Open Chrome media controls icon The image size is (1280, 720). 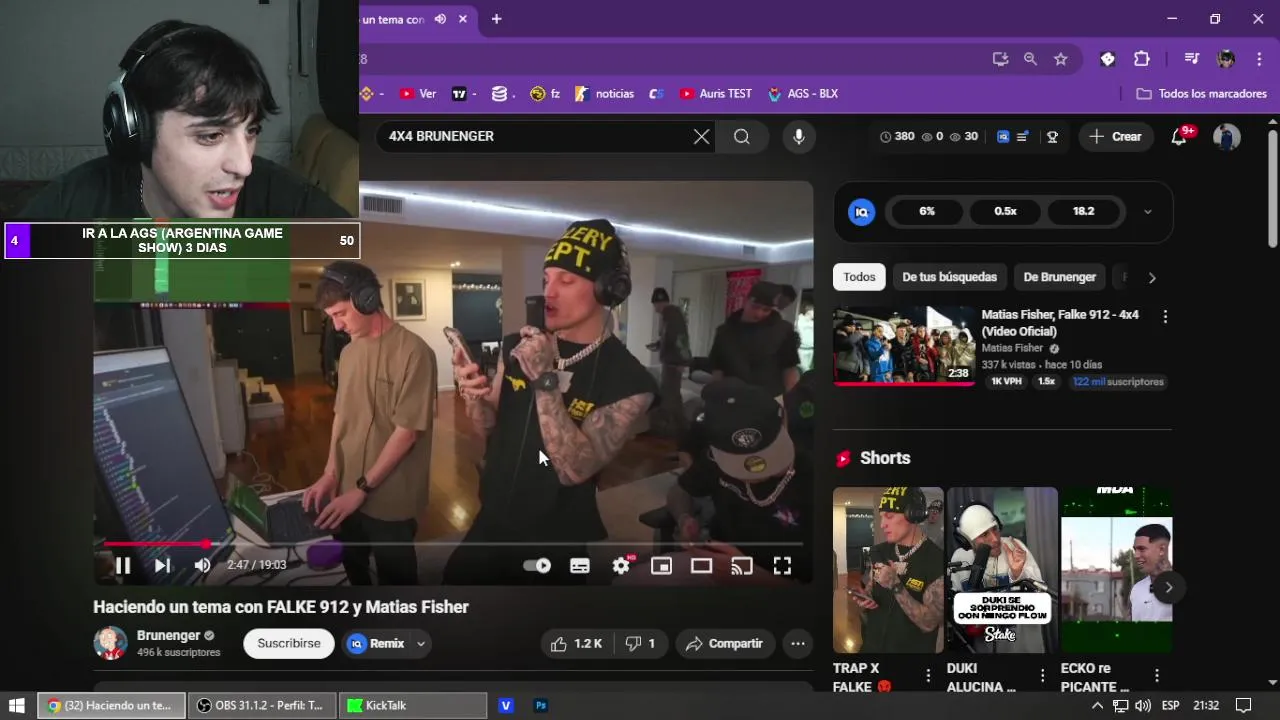click(1191, 59)
